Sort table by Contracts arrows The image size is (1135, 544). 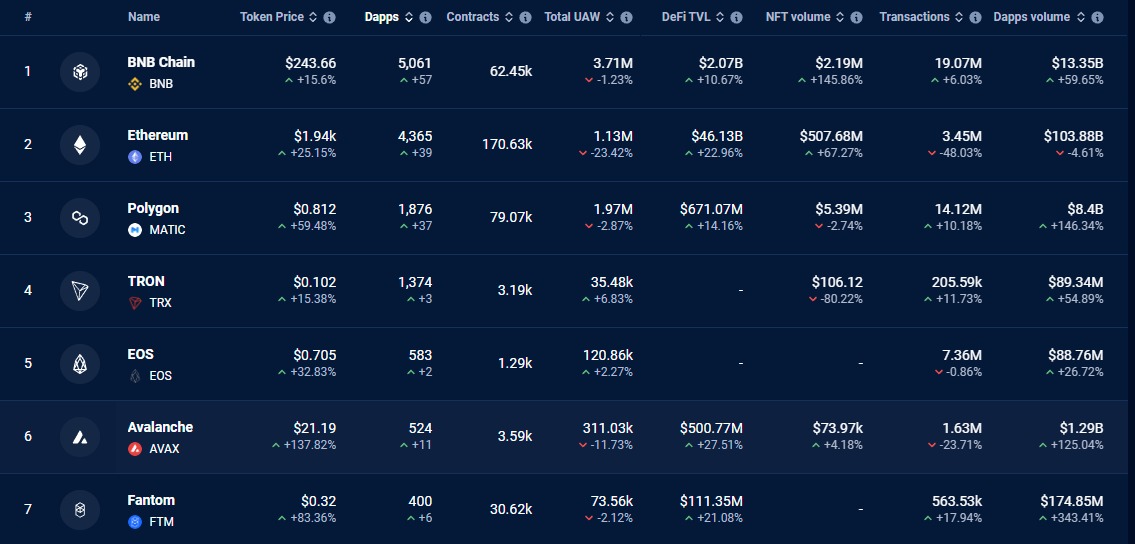509,17
